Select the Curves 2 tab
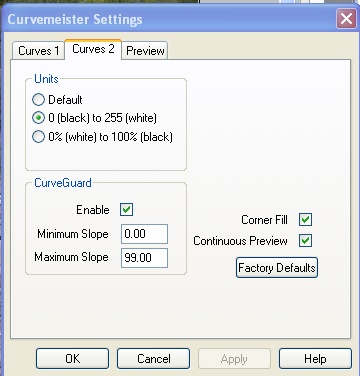The height and width of the screenshot is (376, 360). tap(93, 49)
